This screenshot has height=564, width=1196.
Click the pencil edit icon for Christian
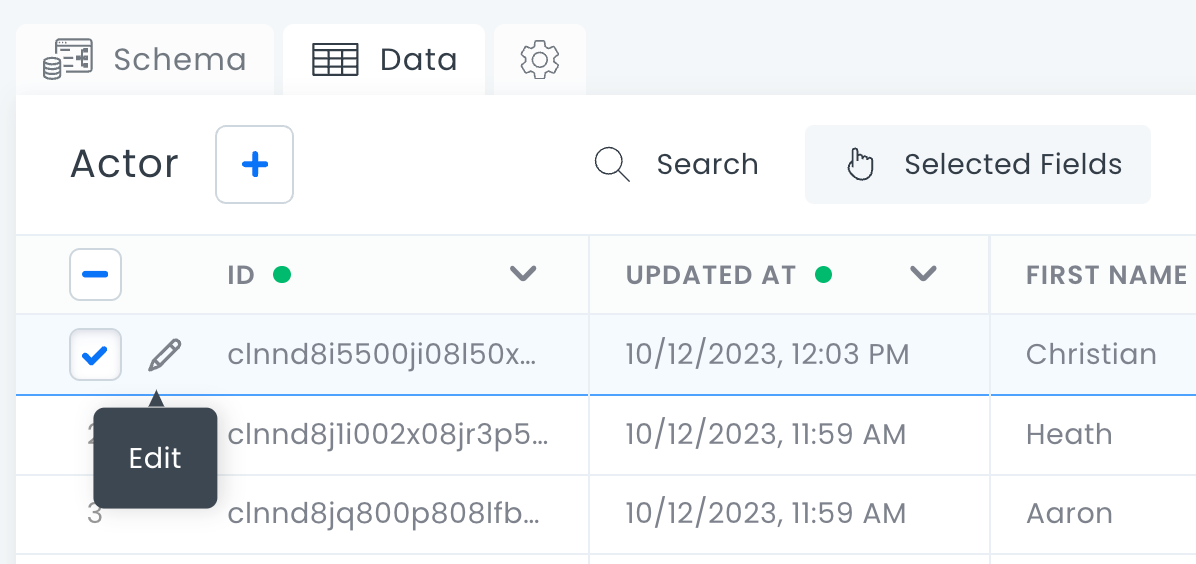[x=165, y=355]
